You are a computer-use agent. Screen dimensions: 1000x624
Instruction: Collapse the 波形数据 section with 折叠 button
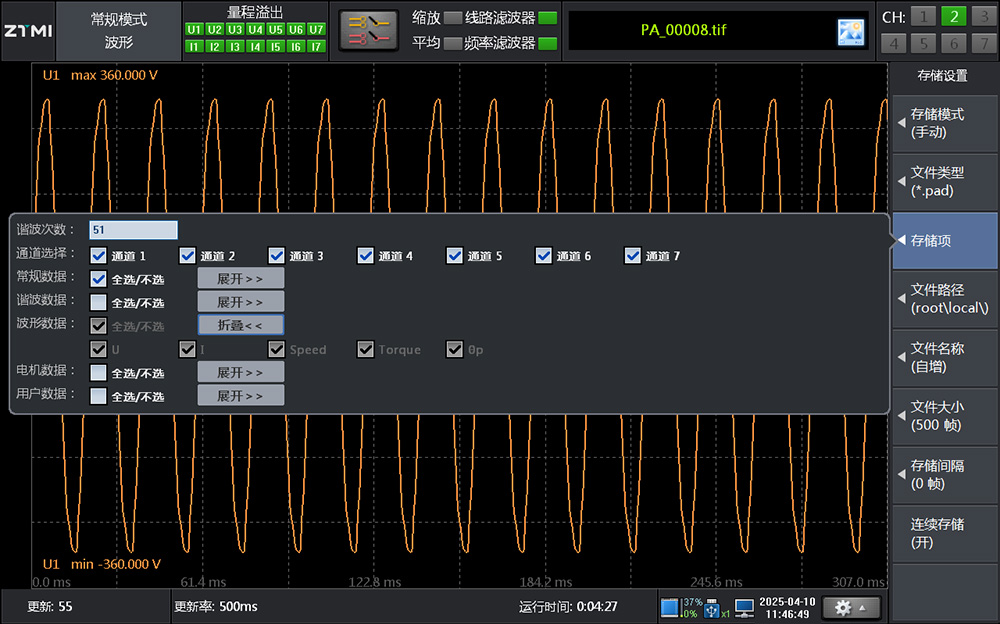pos(240,325)
